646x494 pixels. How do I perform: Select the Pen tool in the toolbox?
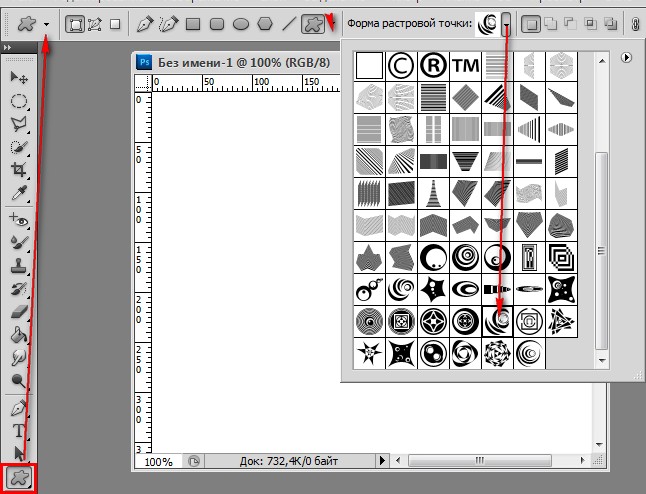pos(19,407)
